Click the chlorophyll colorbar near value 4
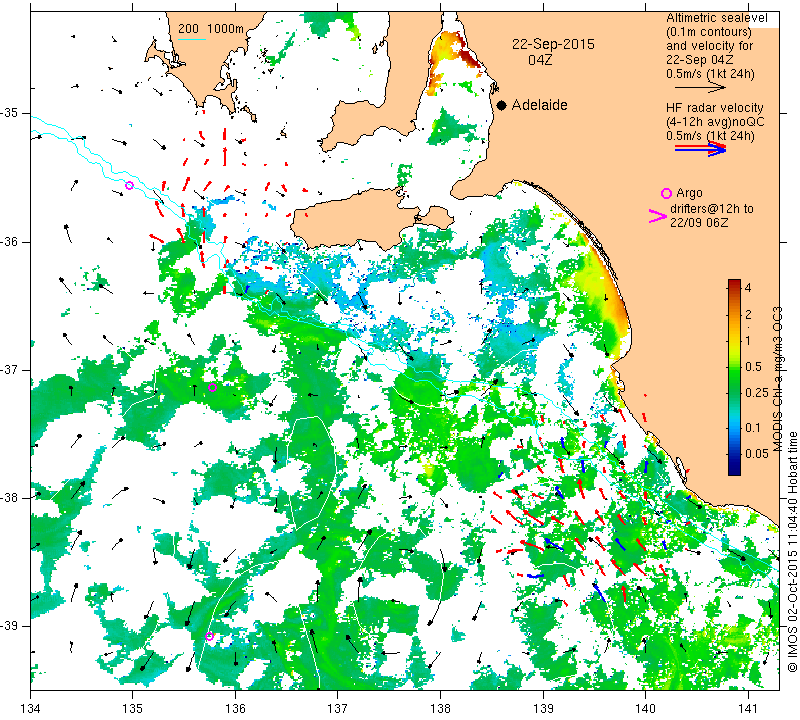Viewport: 800px width, 720px height. point(734,287)
